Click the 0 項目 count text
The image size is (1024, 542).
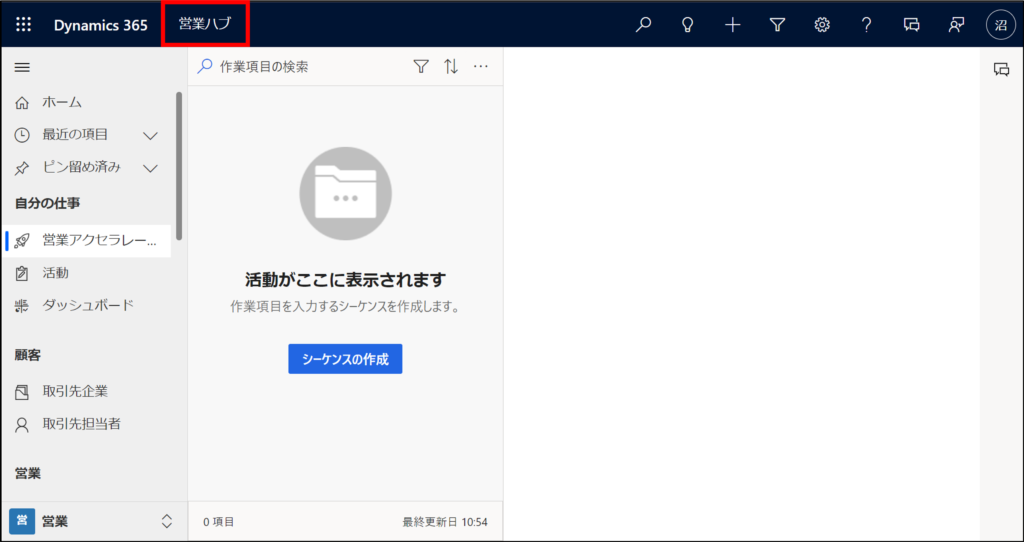(219, 522)
